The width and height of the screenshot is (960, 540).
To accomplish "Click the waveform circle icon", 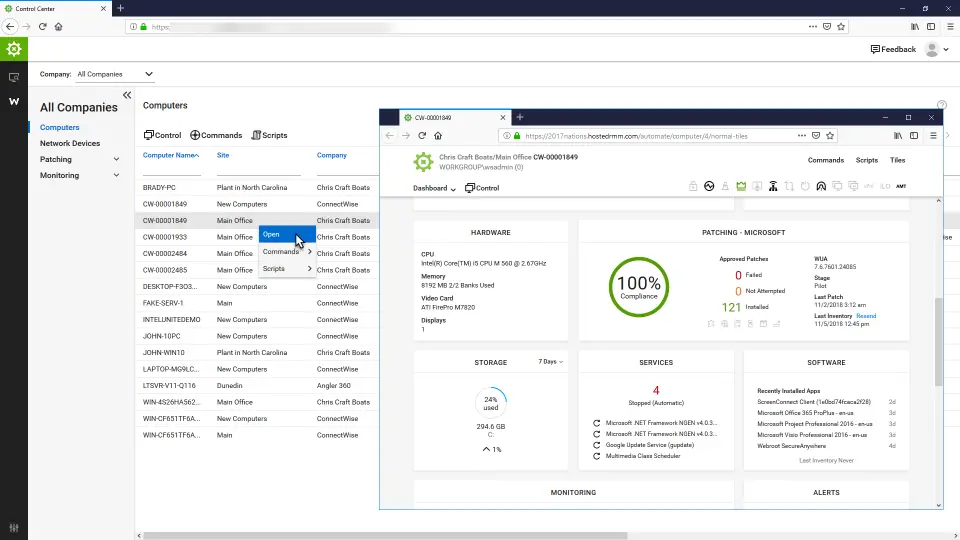I will [709, 186].
